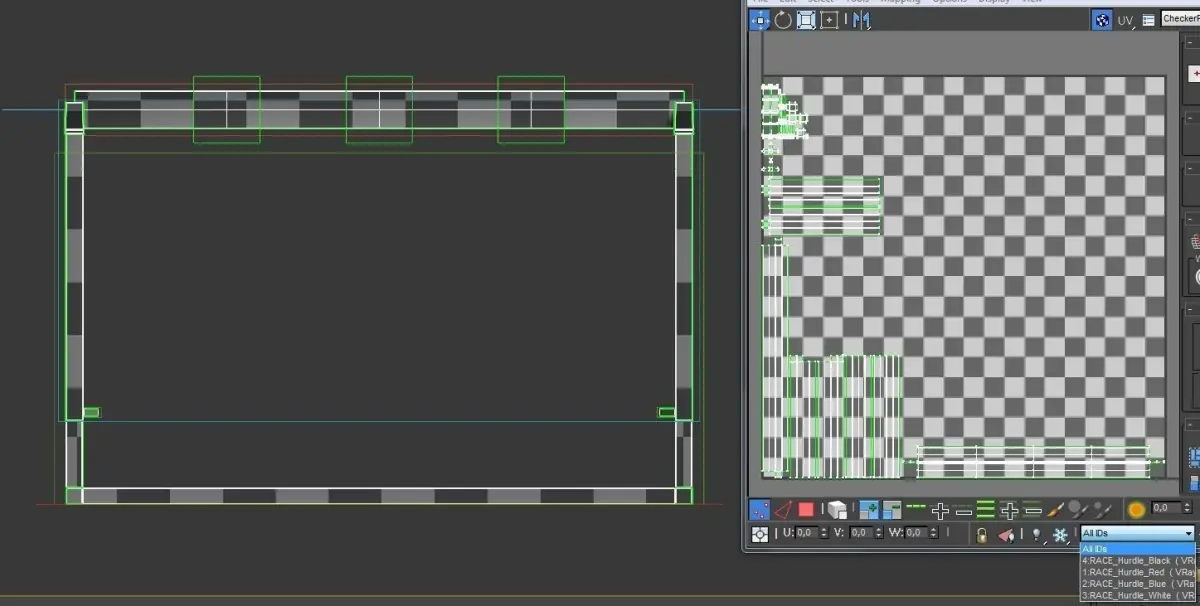Click Enlarge paint-select brush size icon
Viewport: 1200px width, 606px height.
point(1077,510)
